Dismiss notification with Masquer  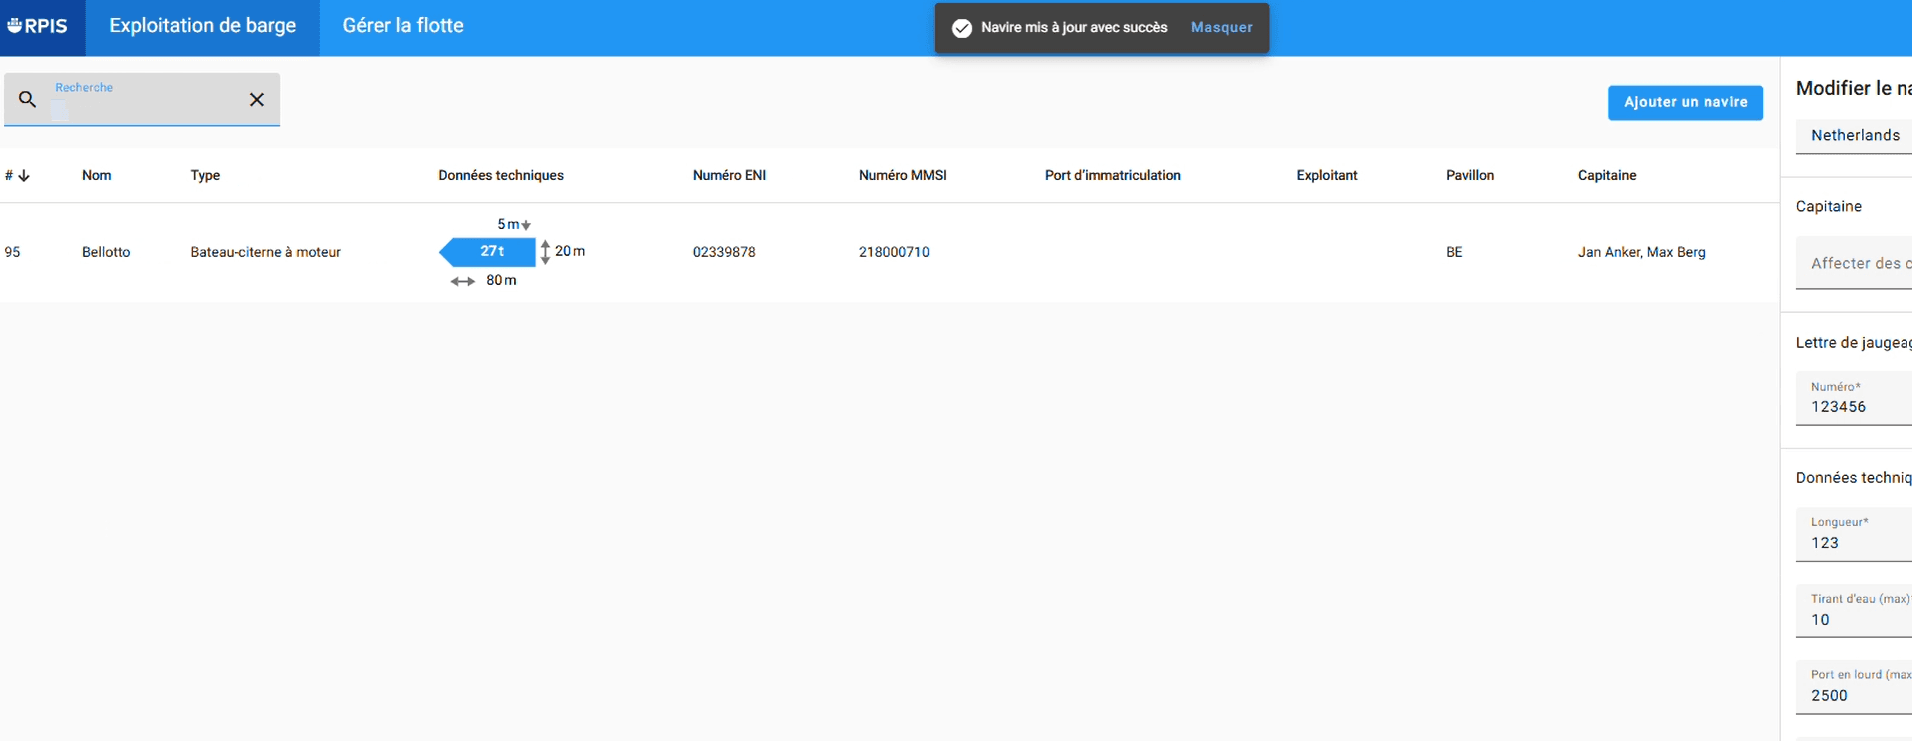[x=1221, y=28]
